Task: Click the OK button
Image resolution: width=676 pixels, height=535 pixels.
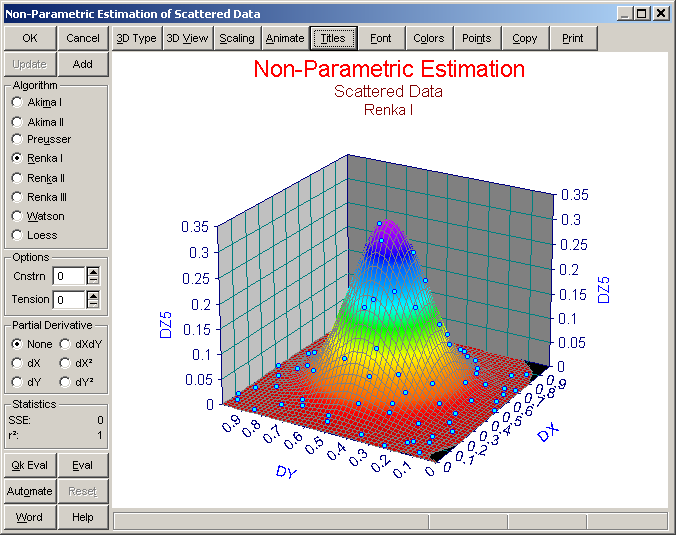Action: pyautogui.click(x=30, y=38)
